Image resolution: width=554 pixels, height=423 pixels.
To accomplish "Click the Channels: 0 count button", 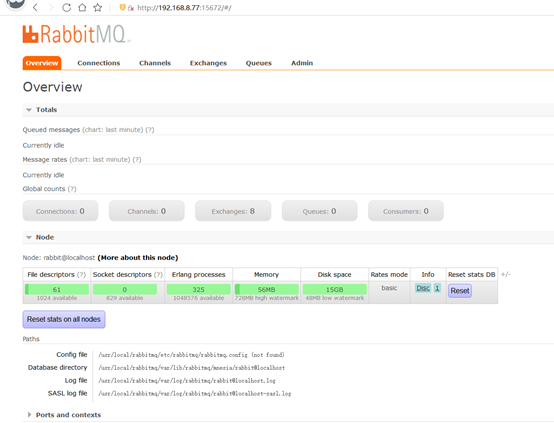I will tap(146, 211).
